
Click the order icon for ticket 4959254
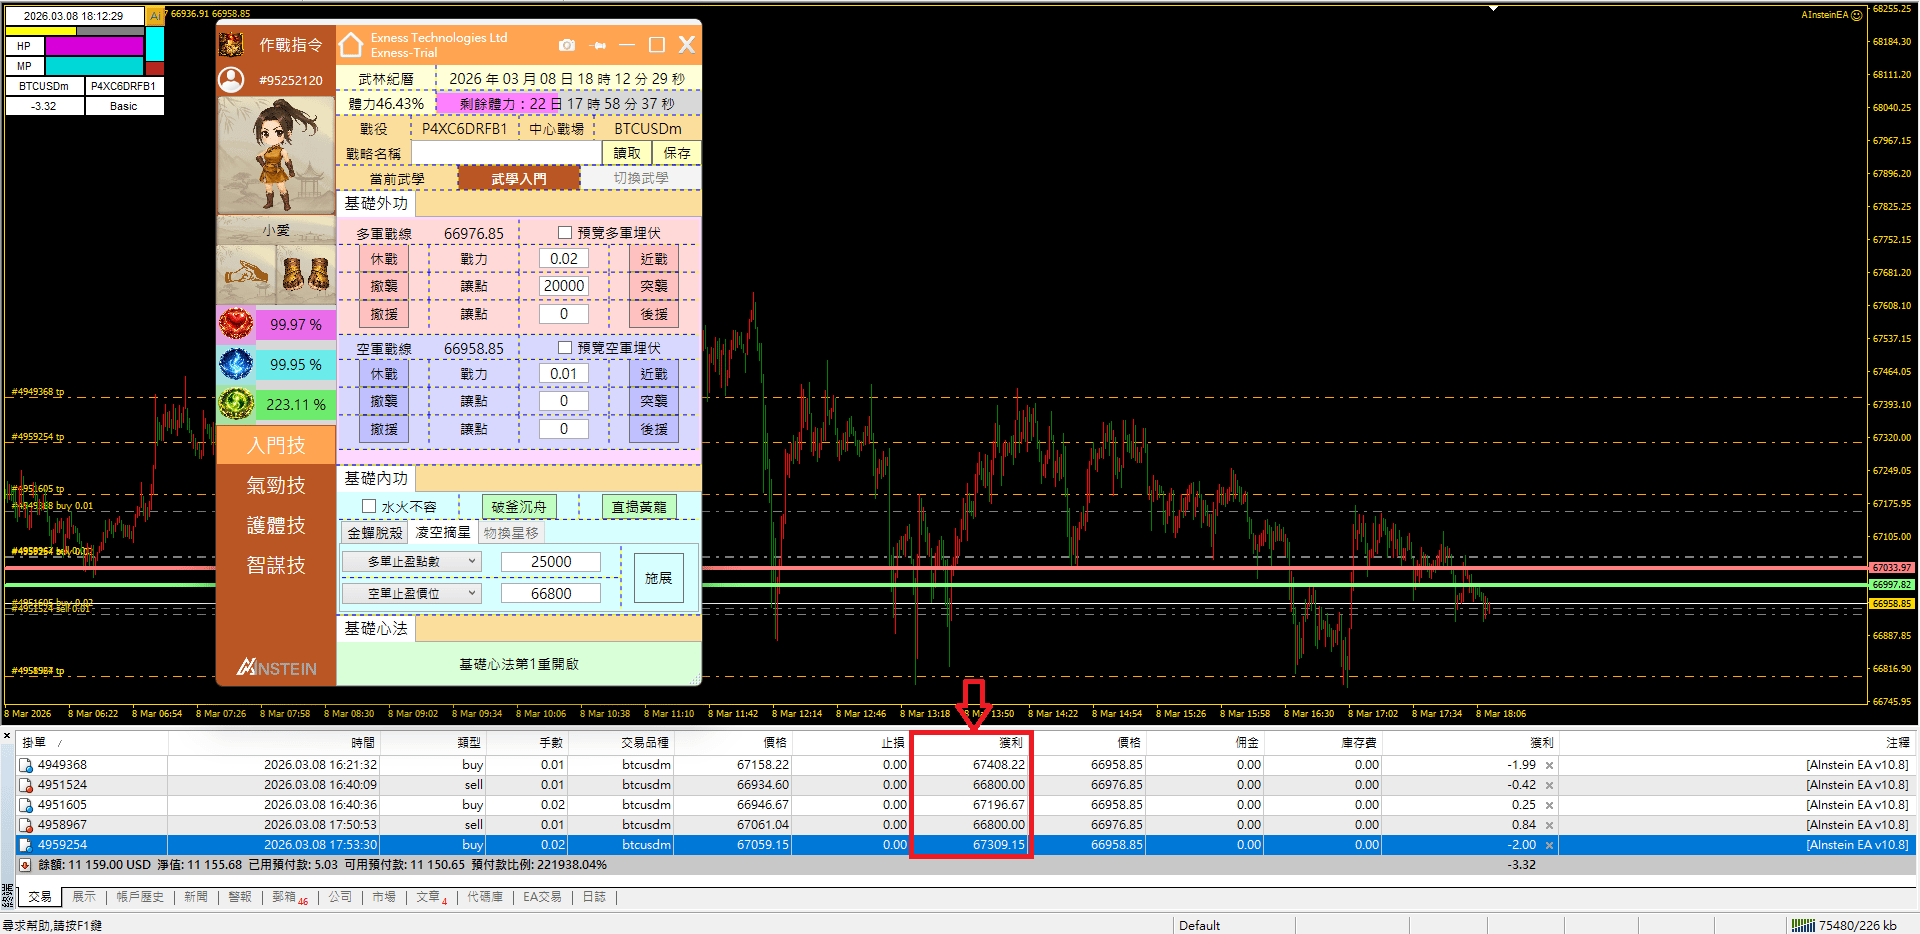click(26, 845)
